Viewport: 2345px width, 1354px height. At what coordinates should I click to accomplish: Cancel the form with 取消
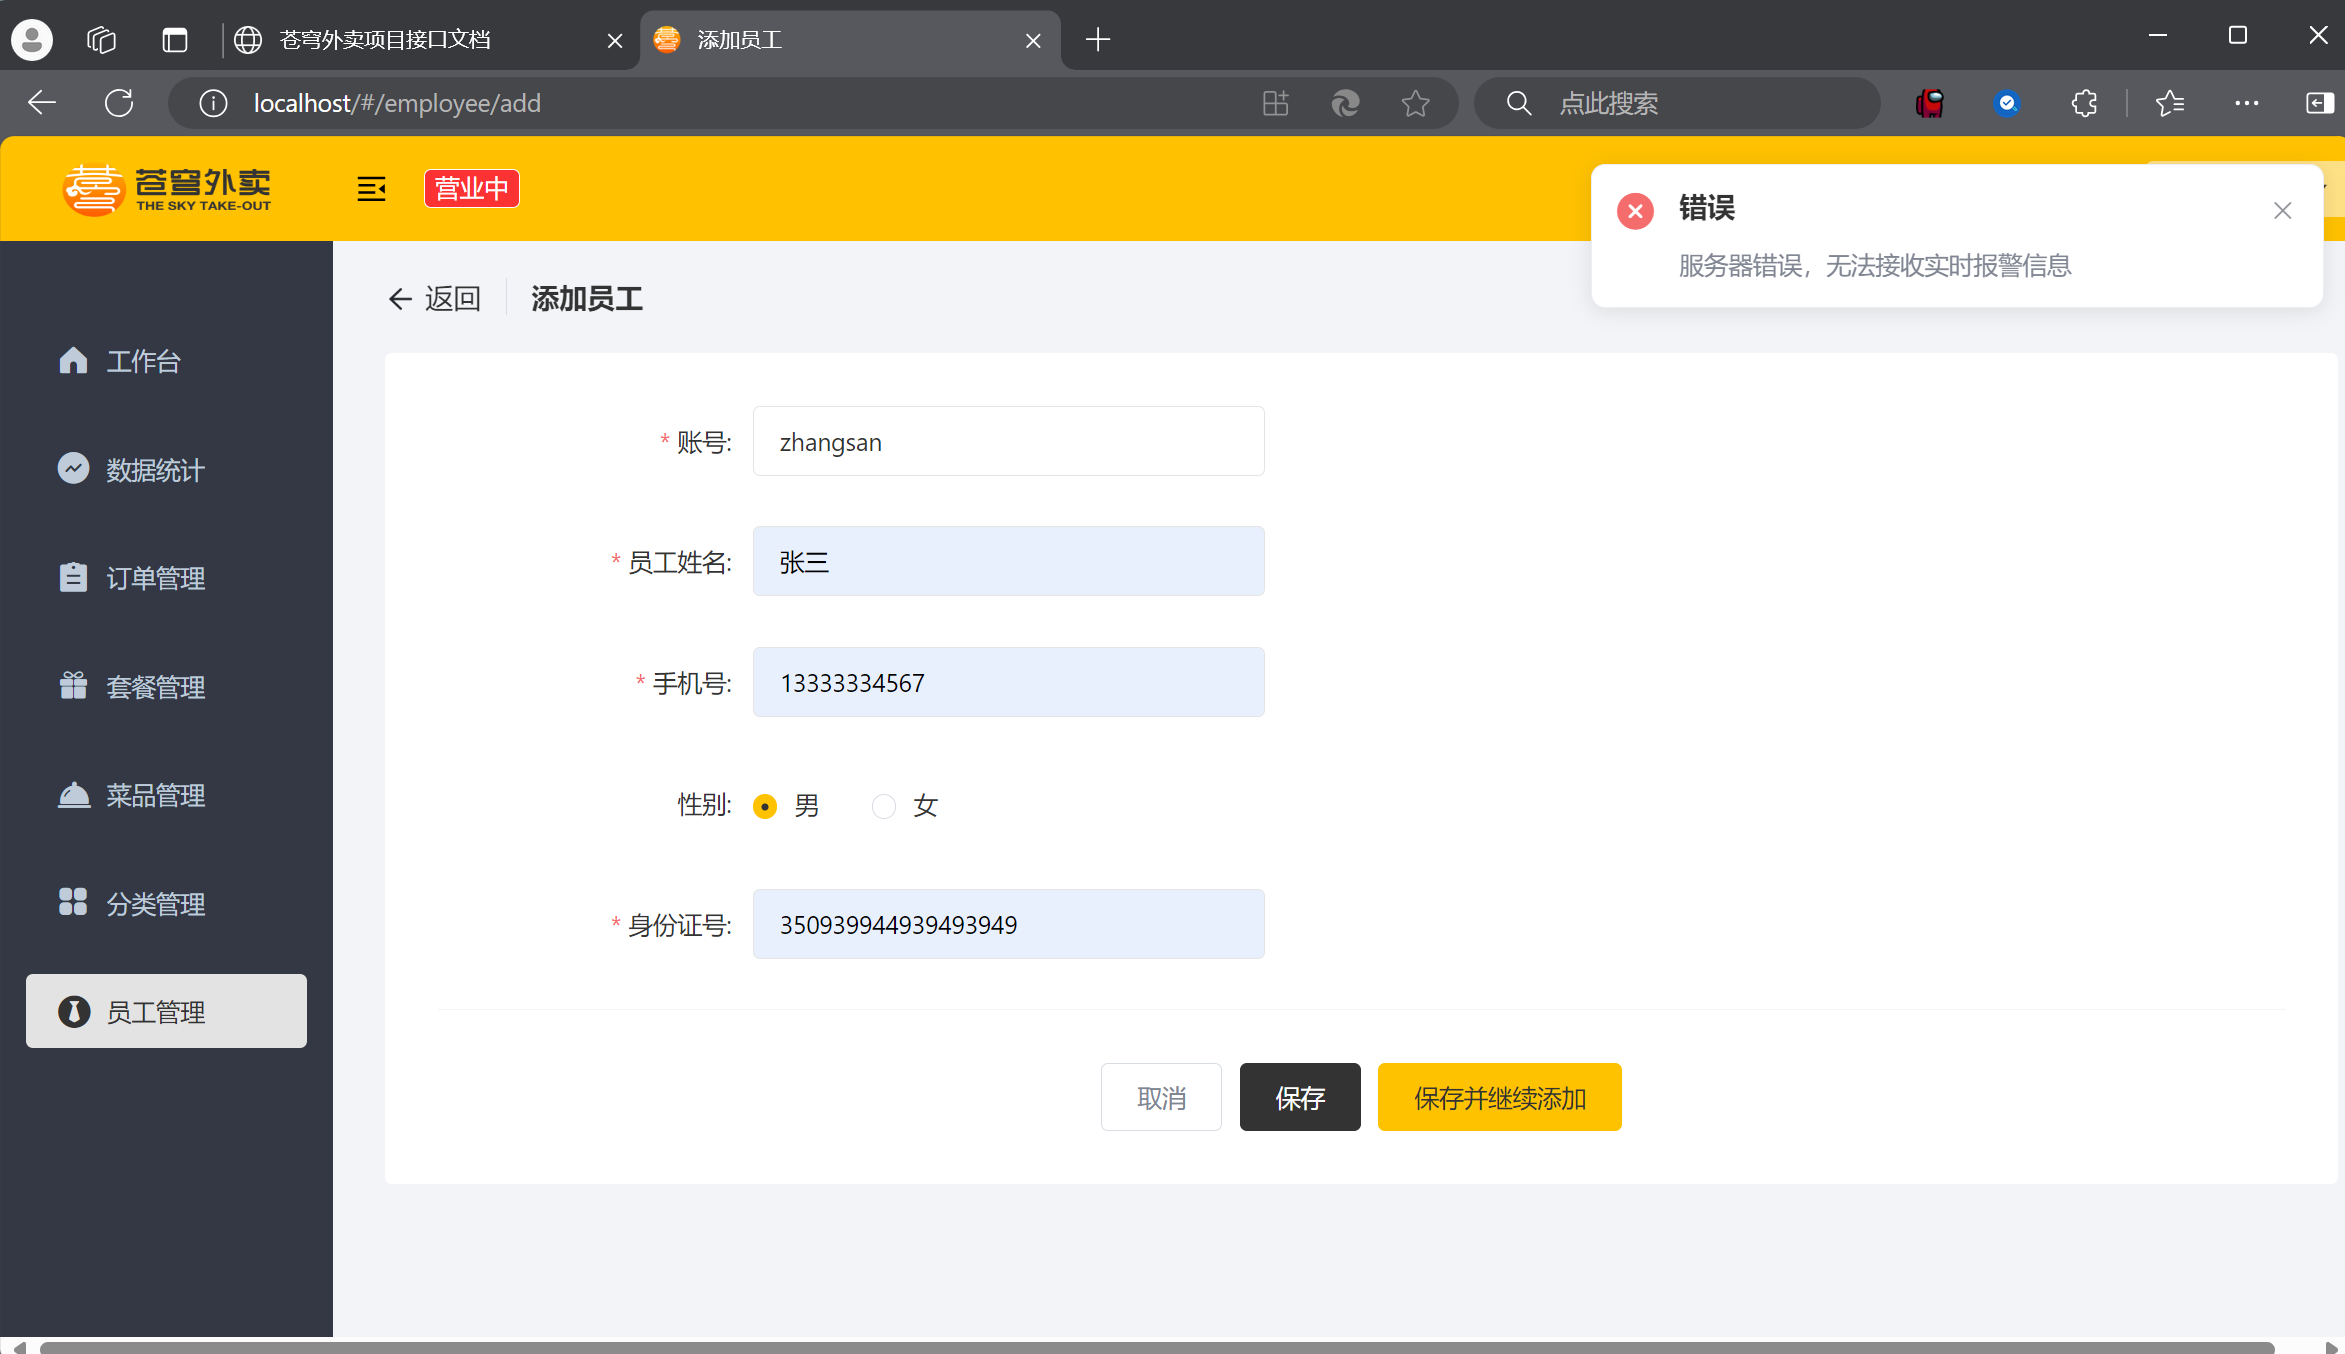tap(1160, 1097)
